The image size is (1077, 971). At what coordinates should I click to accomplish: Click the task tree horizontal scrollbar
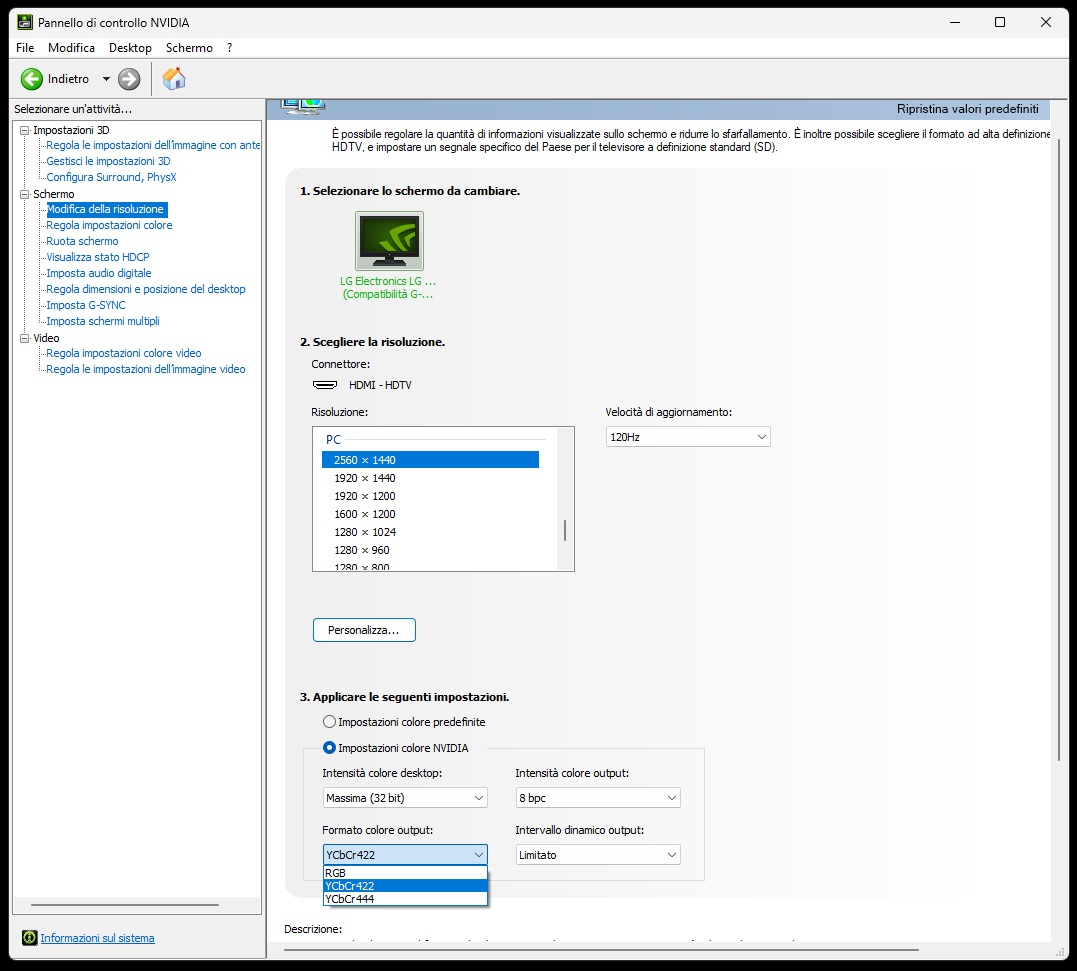(x=125, y=905)
